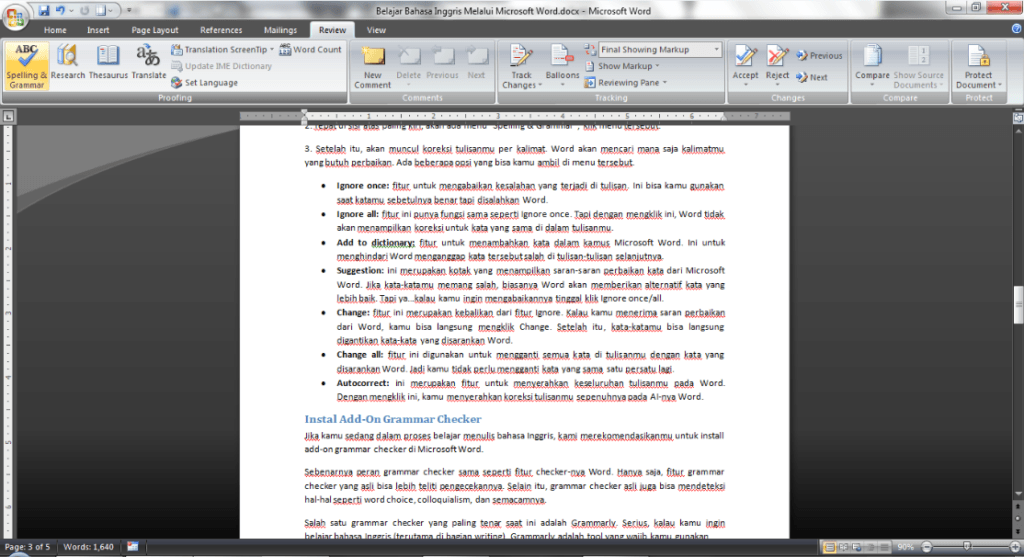
Task: Open Microsoft Word Help icon
Action: click(1016, 29)
